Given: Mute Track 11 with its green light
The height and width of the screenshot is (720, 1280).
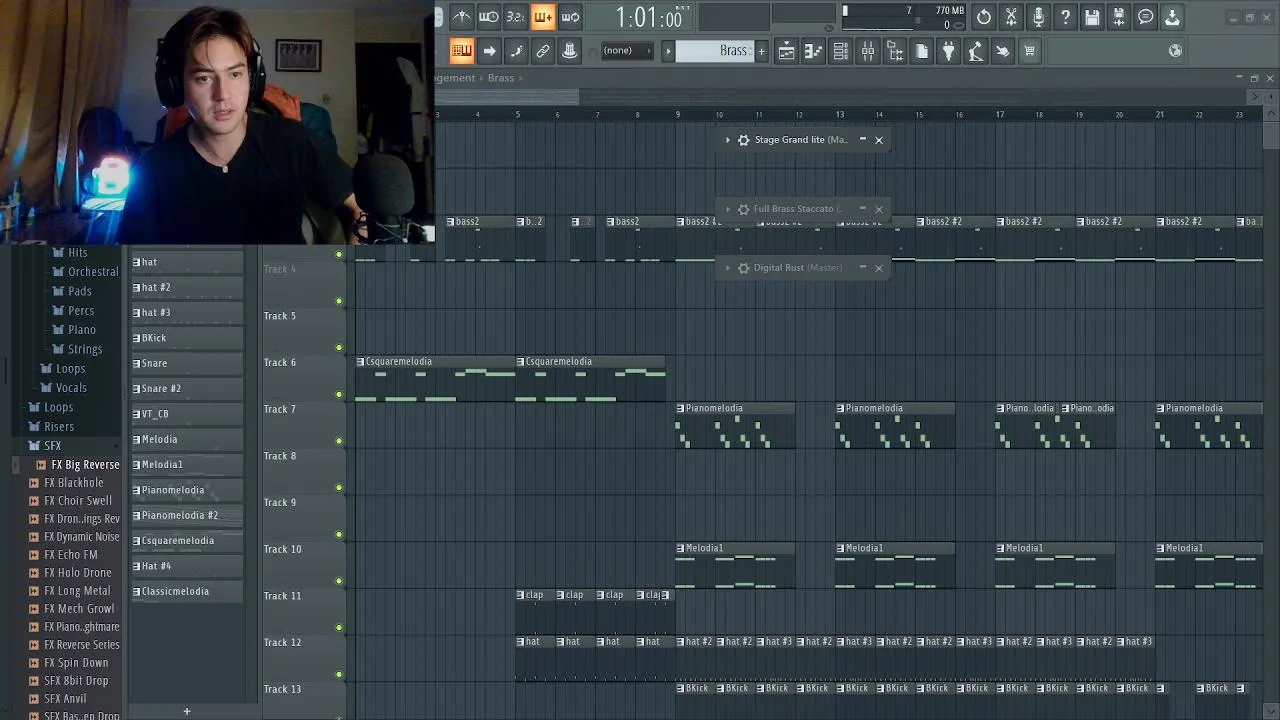Looking at the screenshot, I should (x=339, y=628).
